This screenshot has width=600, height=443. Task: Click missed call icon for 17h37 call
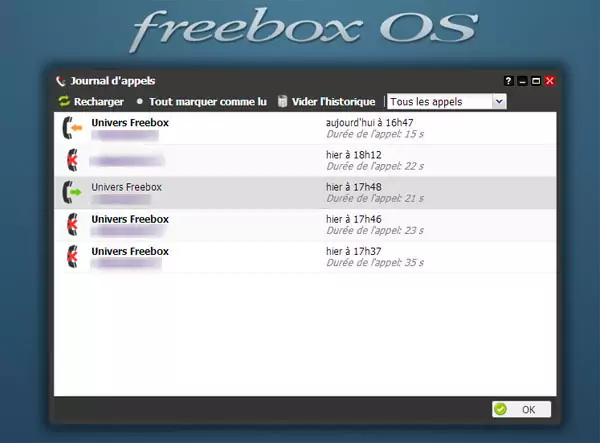(x=72, y=256)
